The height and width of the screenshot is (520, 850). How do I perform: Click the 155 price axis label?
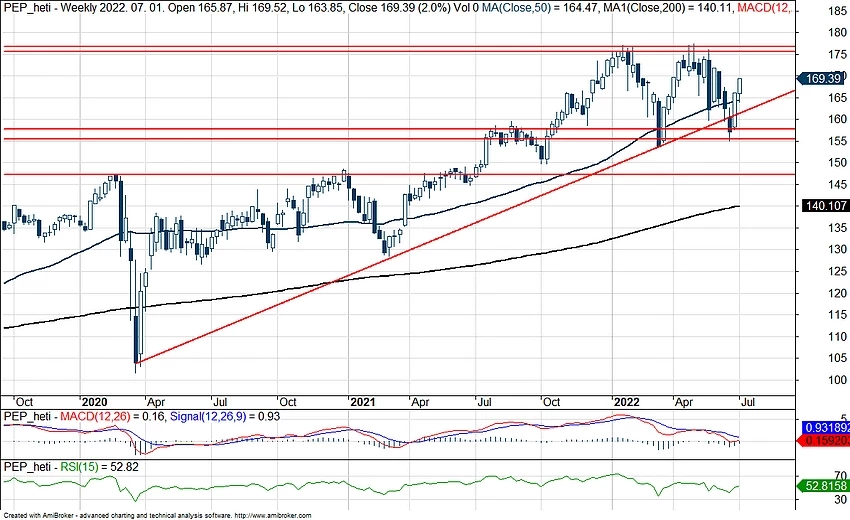click(838, 141)
